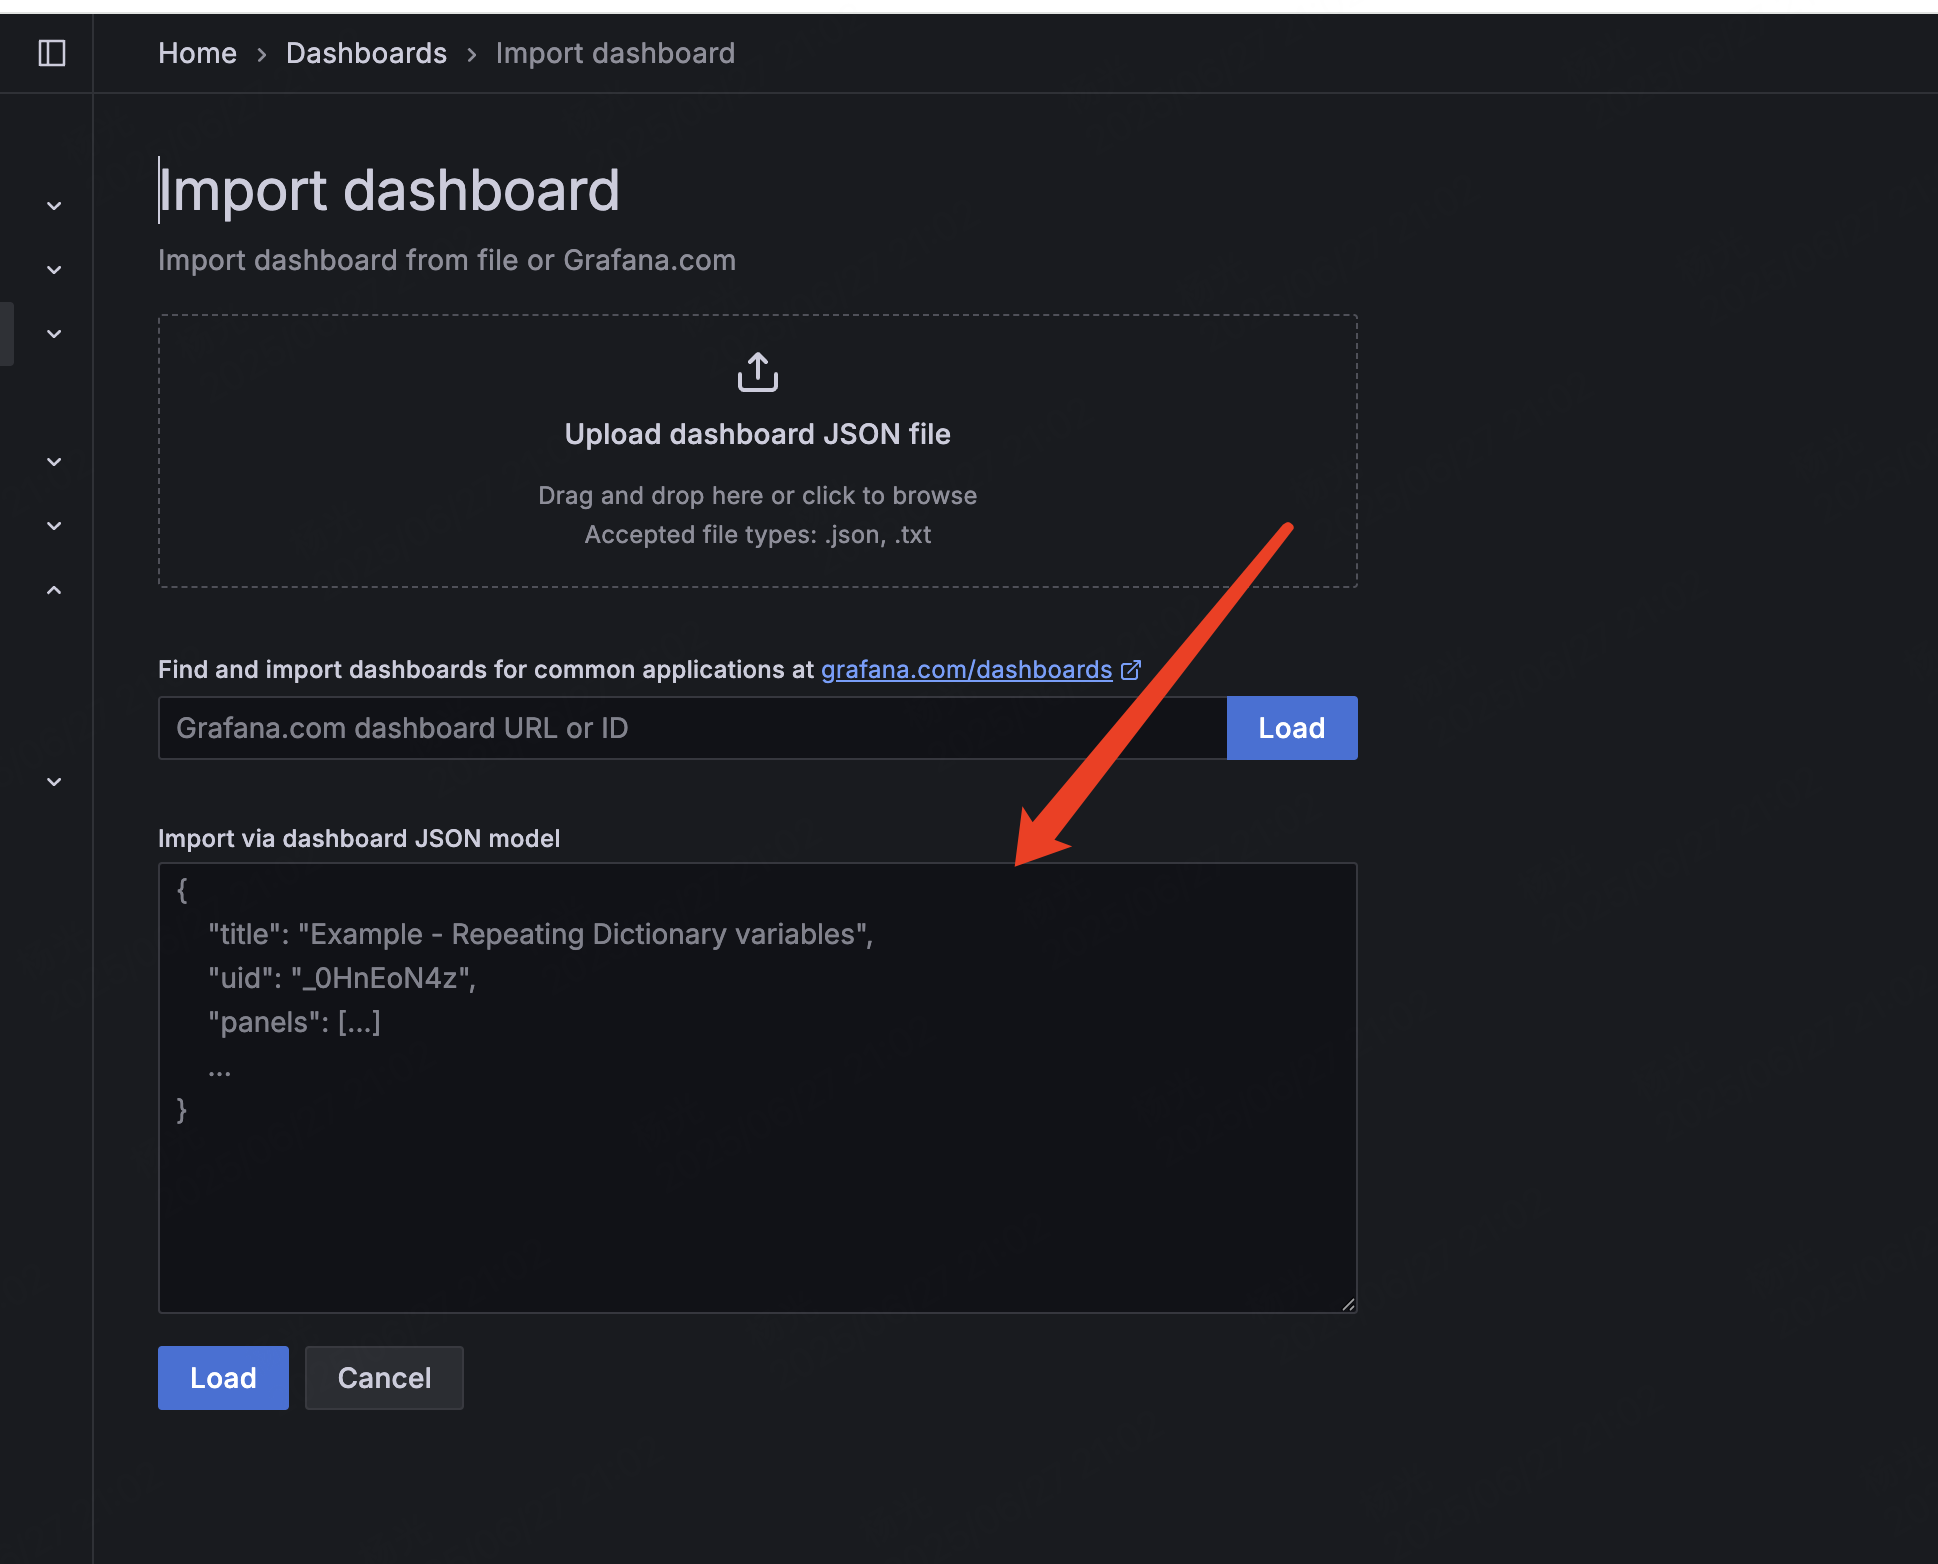
Task: Click Import dashboard breadcrumb text
Action: point(615,53)
